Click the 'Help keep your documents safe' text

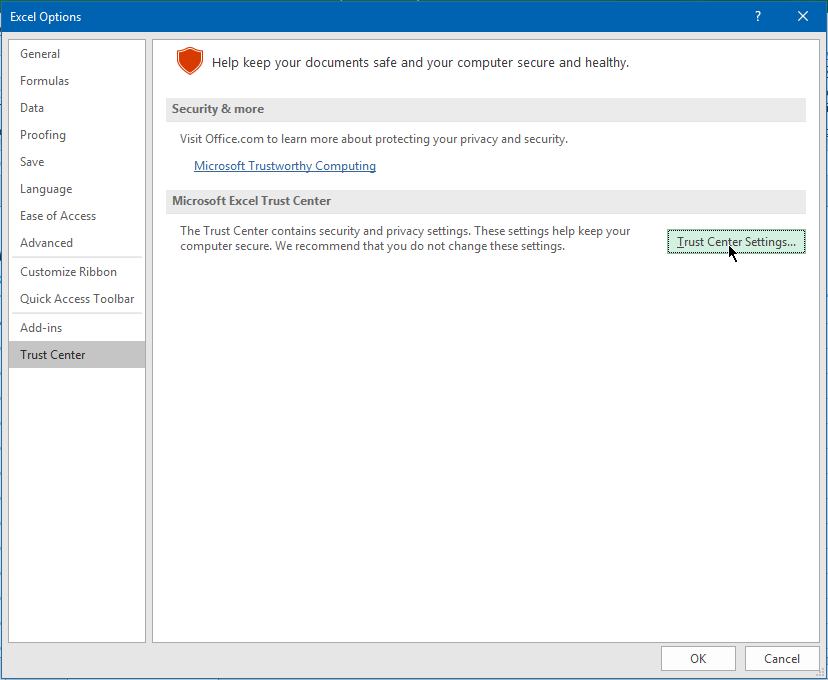pos(420,62)
